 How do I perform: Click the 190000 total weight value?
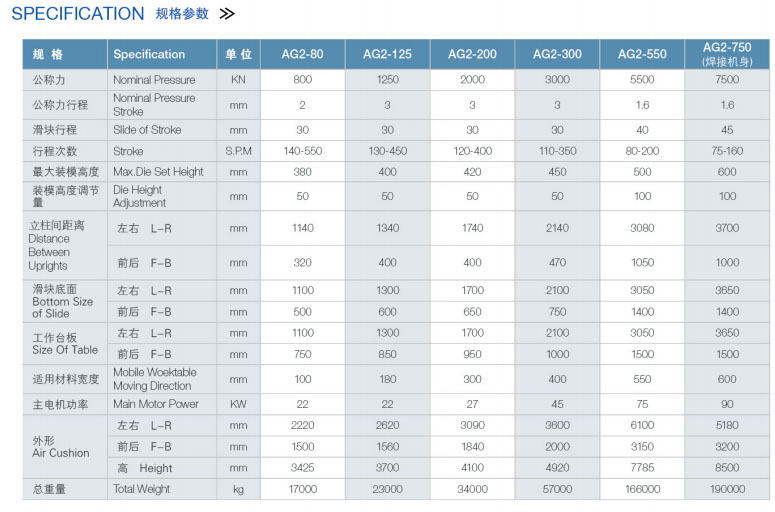[x=727, y=489]
